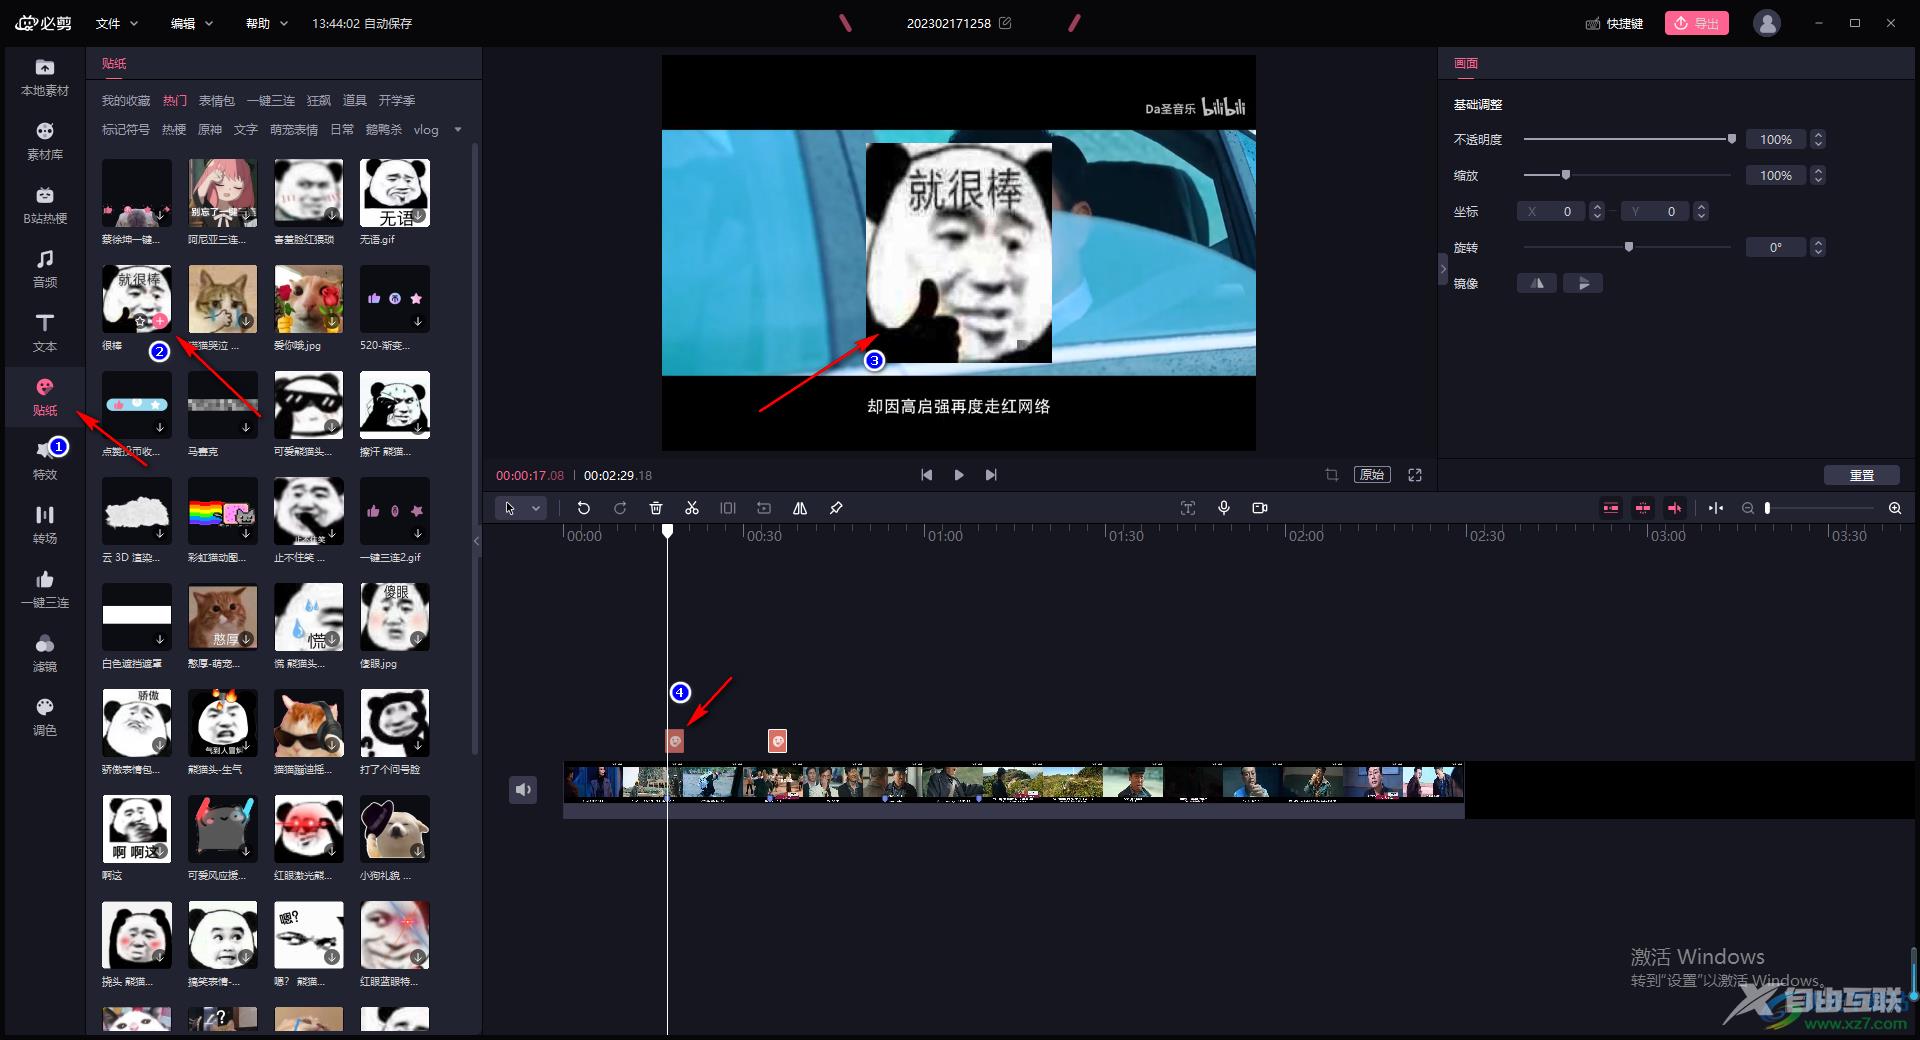This screenshot has height=1040, width=1920.
Task: Open the 转场 transitions panel
Action: [x=45, y=525]
